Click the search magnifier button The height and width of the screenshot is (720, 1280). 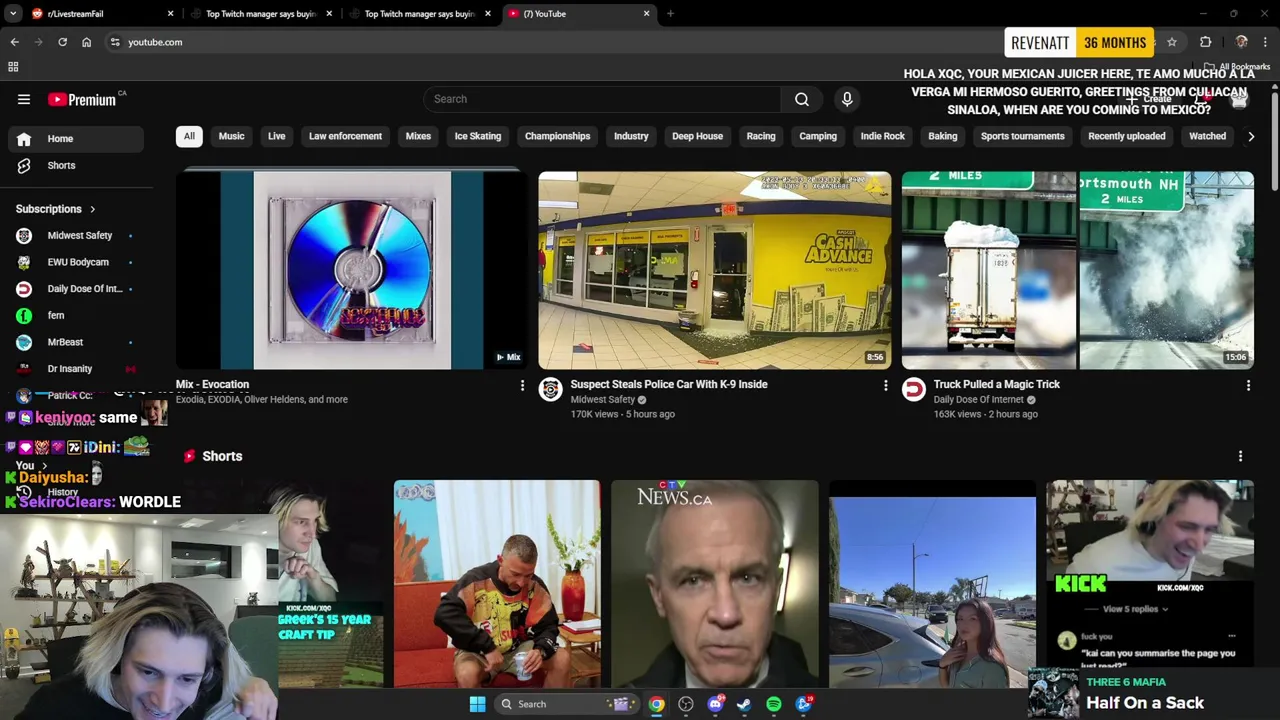(x=802, y=99)
